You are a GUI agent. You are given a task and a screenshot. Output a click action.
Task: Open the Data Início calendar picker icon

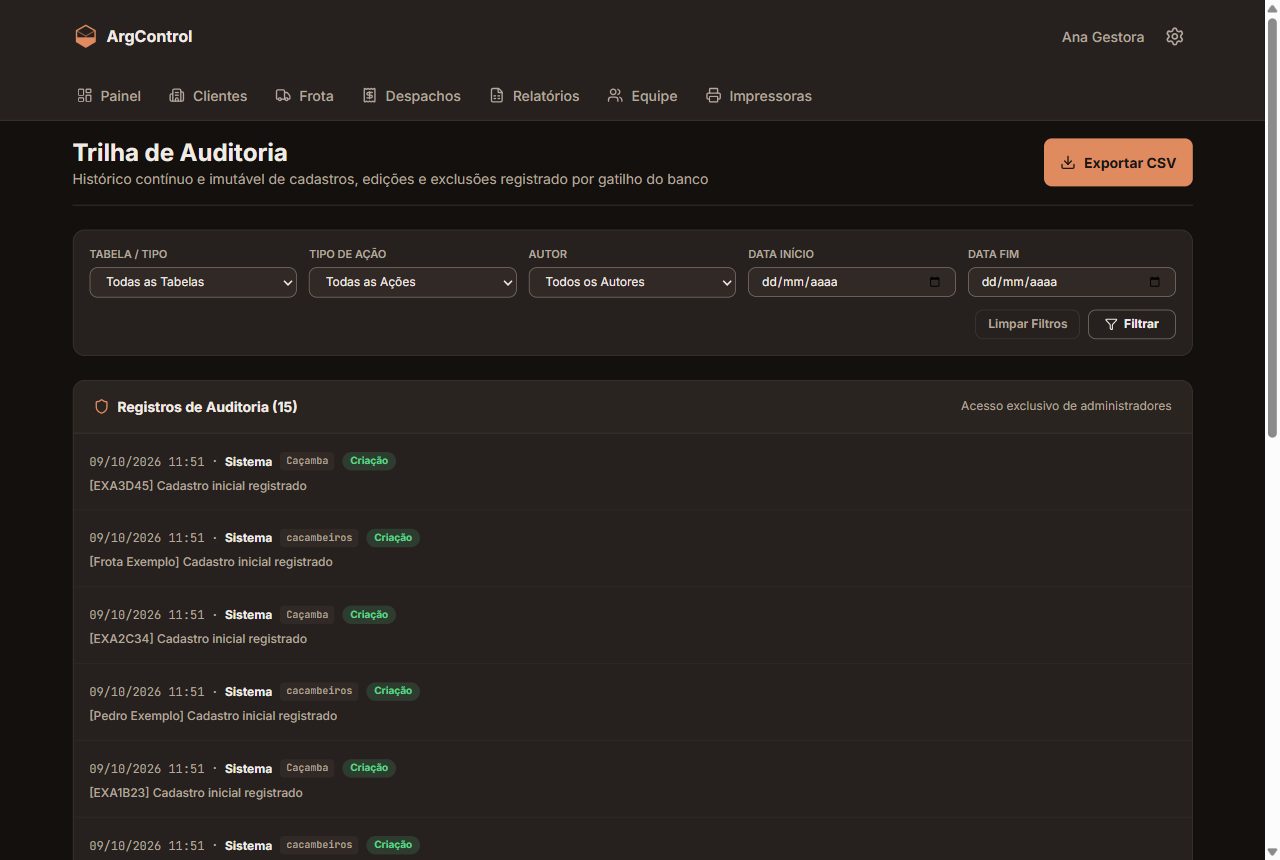pyautogui.click(x=935, y=282)
